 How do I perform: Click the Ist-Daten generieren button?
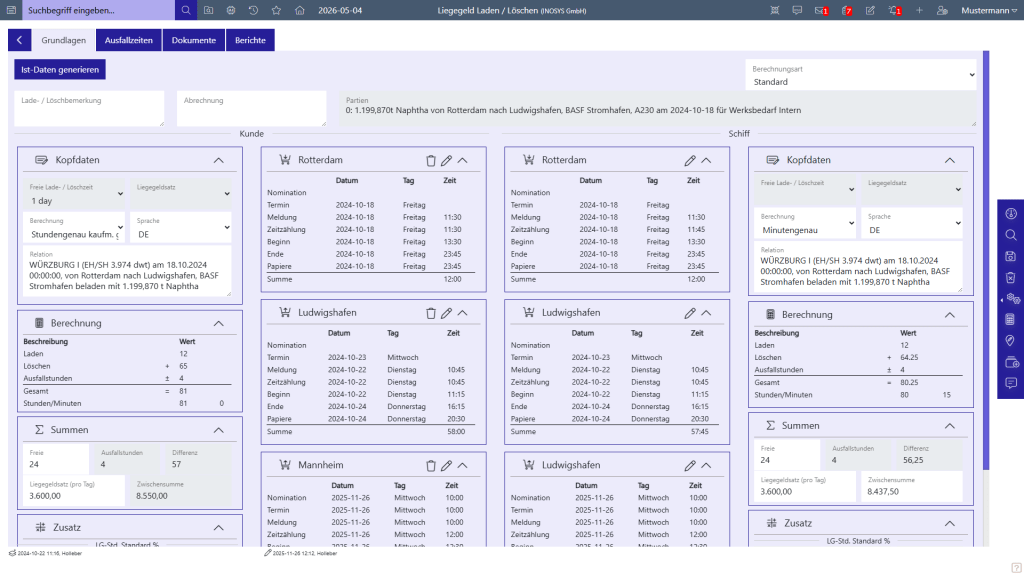click(x=60, y=69)
